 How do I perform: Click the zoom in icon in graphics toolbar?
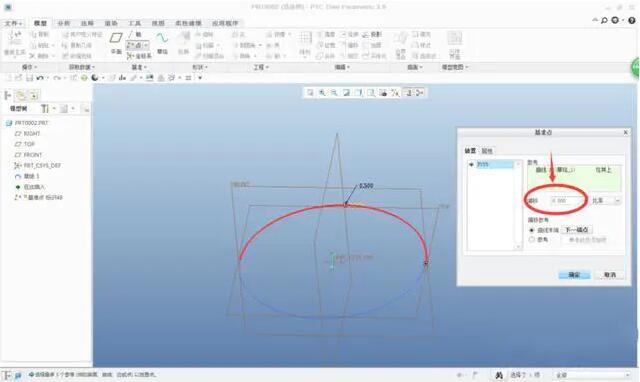pyautogui.click(x=322, y=93)
